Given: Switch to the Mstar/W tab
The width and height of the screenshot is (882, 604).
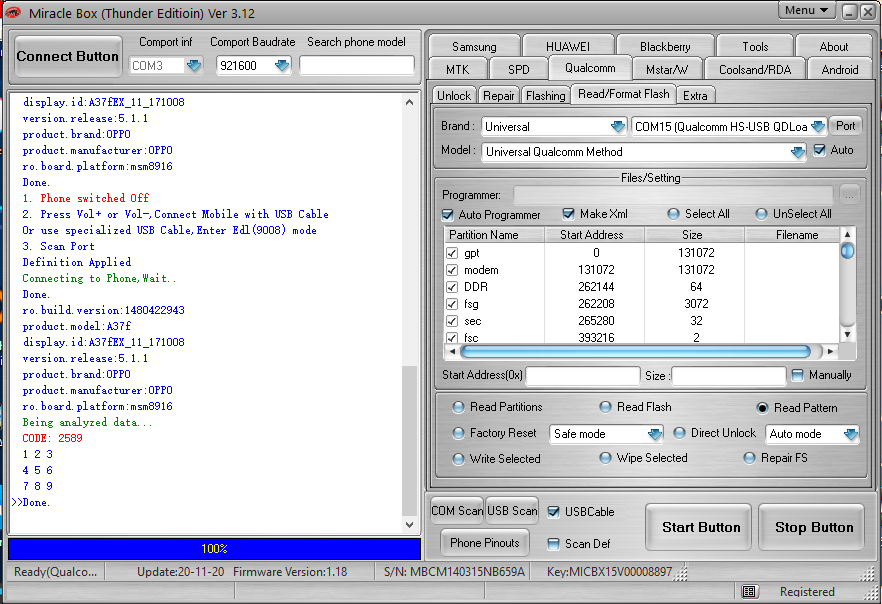Looking at the screenshot, I should pyautogui.click(x=667, y=69).
